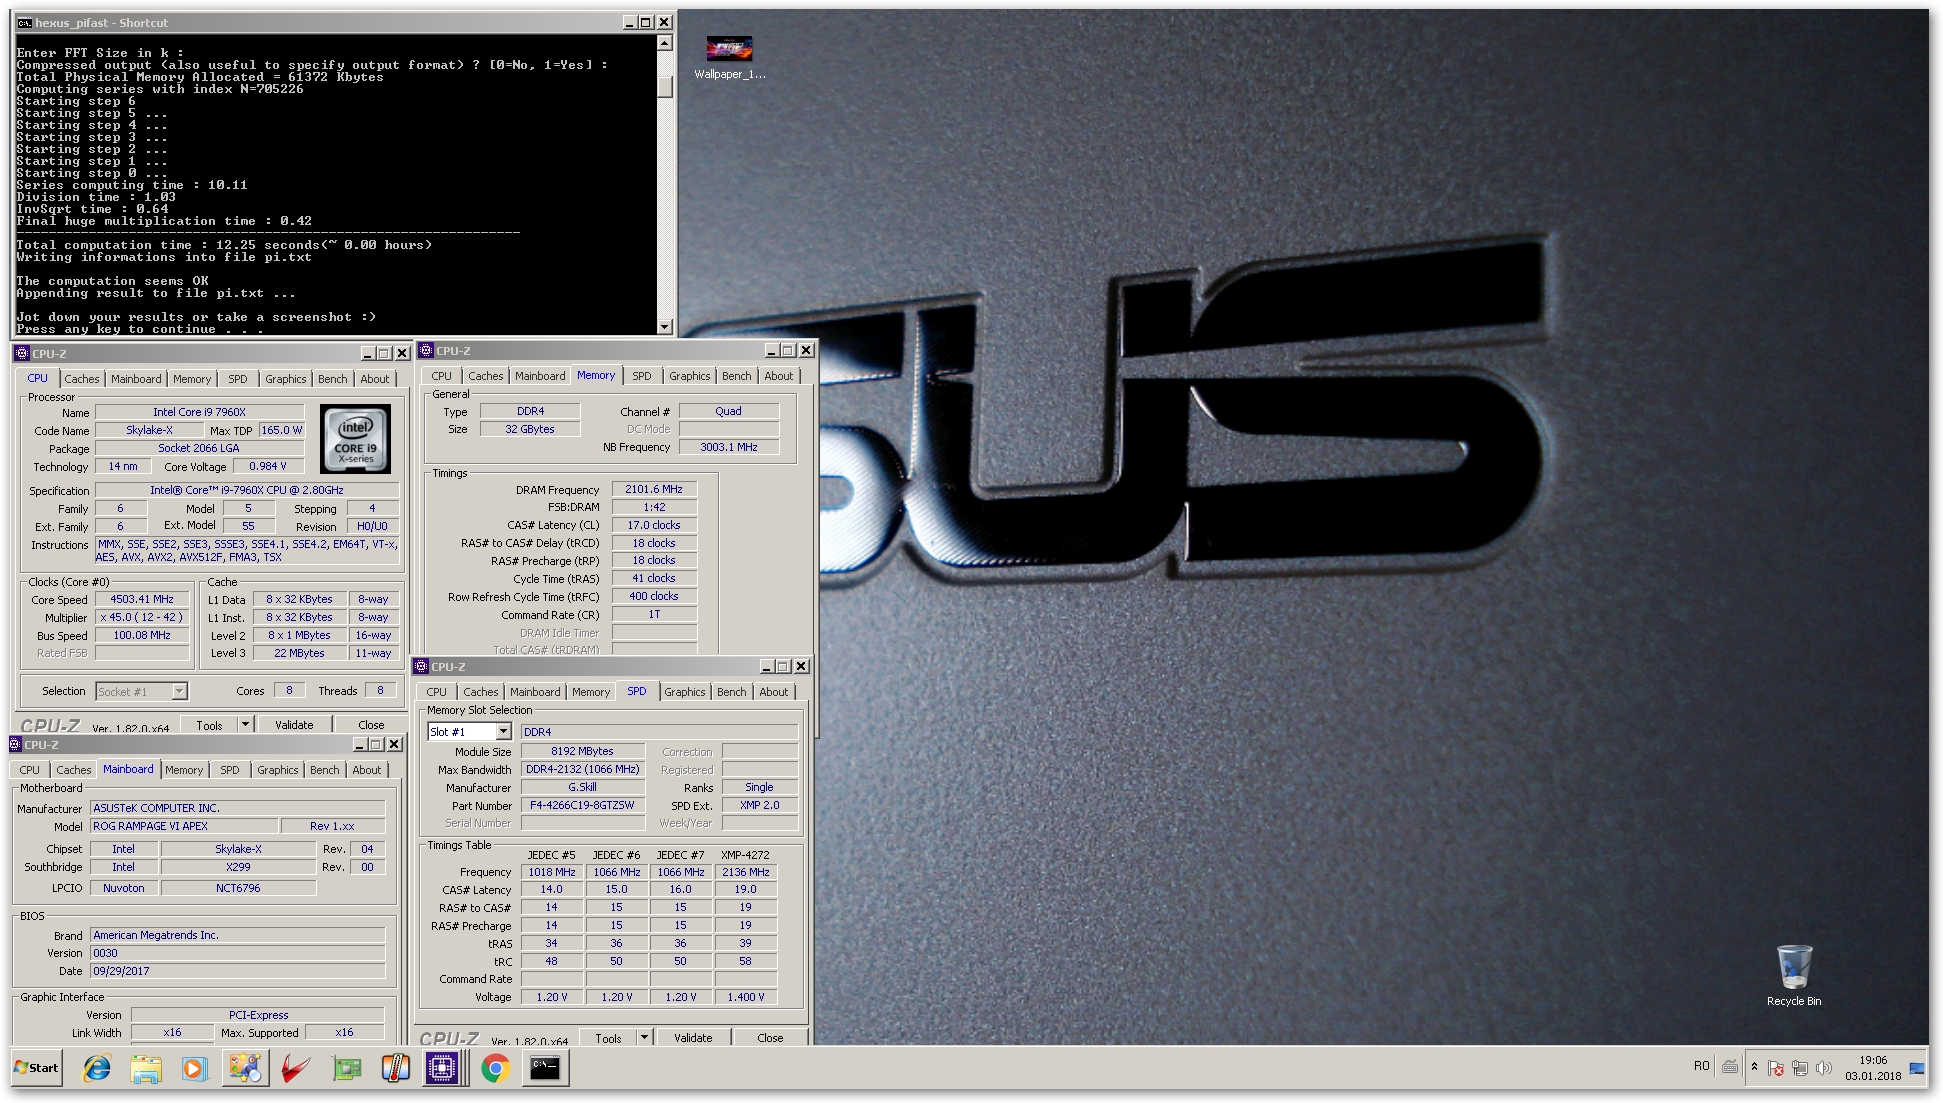Viewport: 1943px width, 1103px height.
Task: Open About tab in SPD window
Action: [774, 692]
